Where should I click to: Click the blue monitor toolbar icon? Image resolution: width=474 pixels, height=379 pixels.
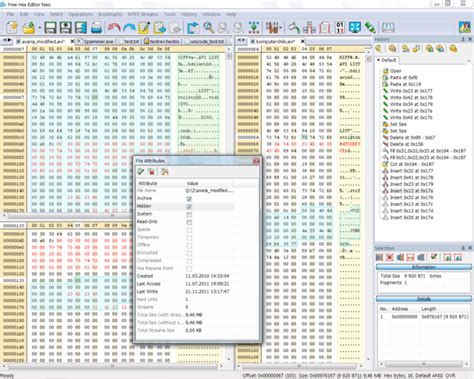click(355, 28)
